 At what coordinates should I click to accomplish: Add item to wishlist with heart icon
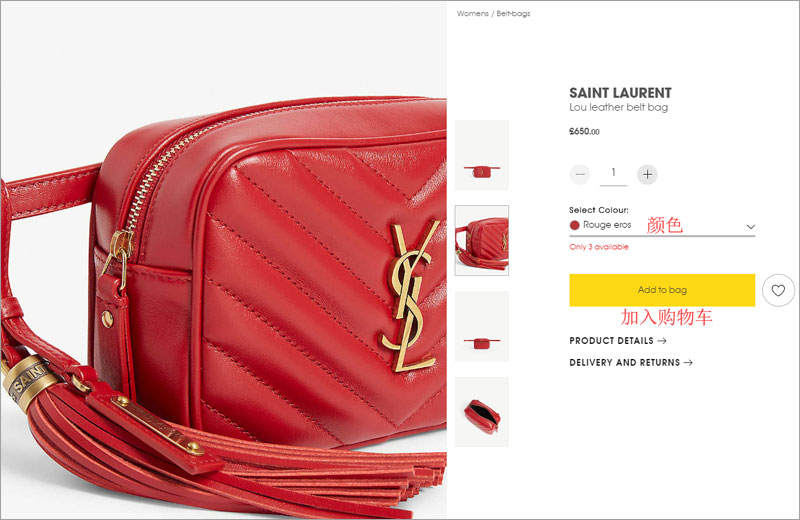778,290
